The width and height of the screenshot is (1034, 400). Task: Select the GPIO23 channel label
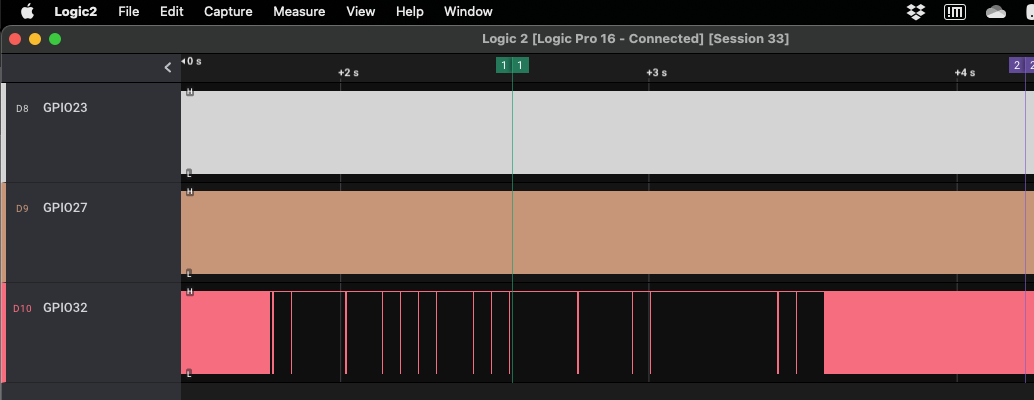click(x=65, y=107)
